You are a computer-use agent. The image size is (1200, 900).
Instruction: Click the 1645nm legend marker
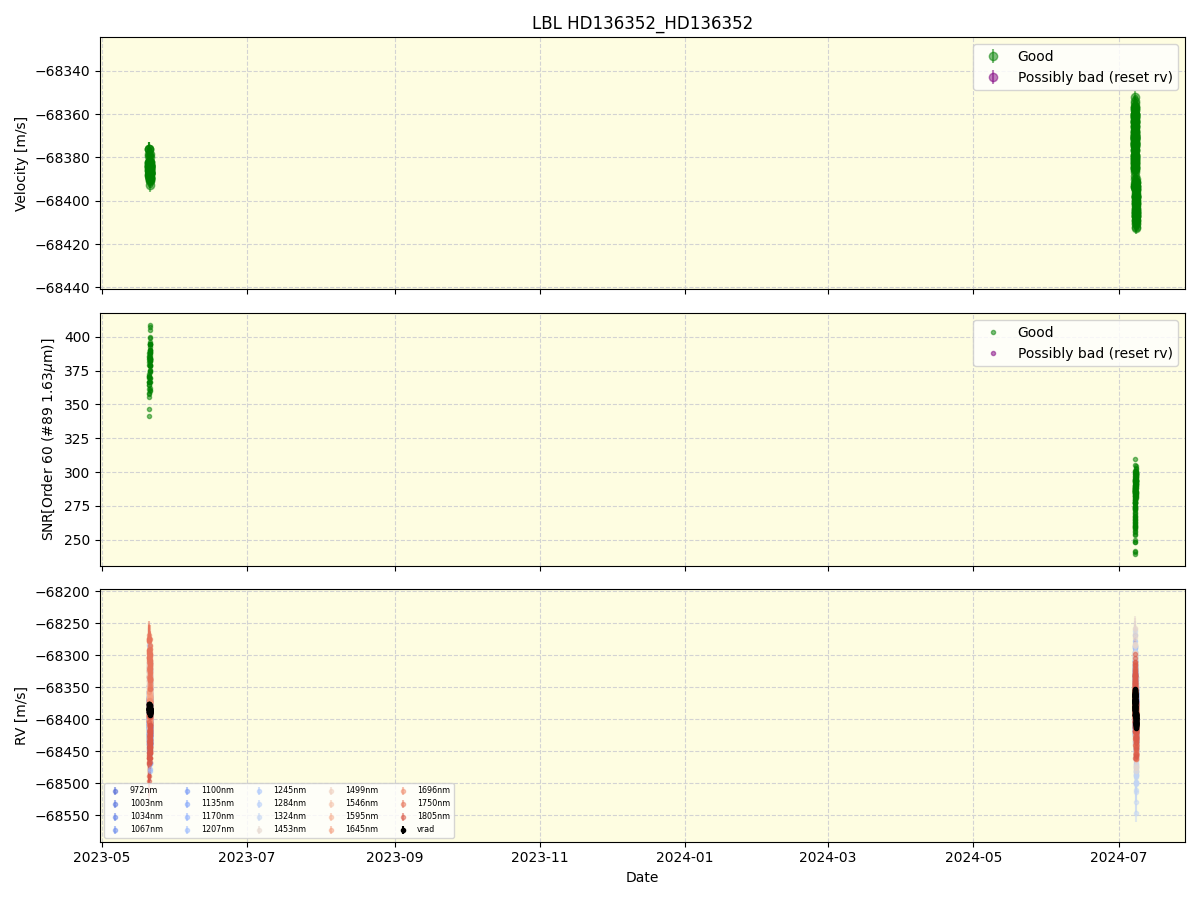click(331, 830)
